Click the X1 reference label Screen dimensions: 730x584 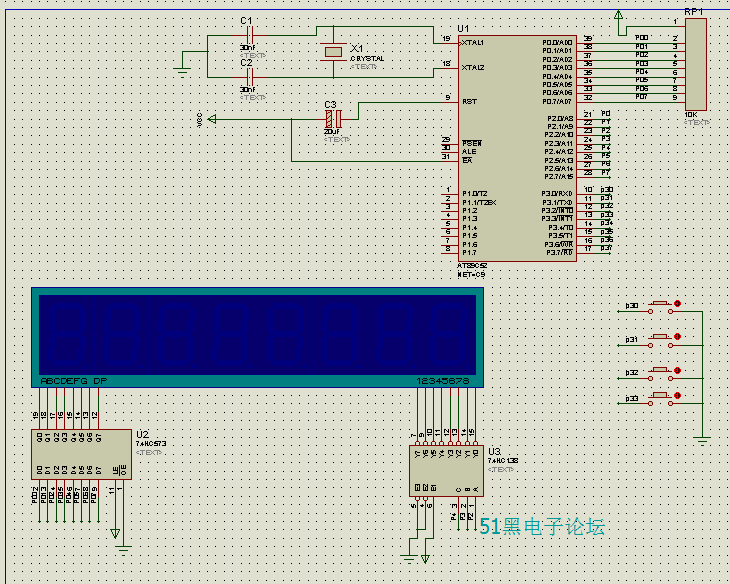[x=357, y=48]
